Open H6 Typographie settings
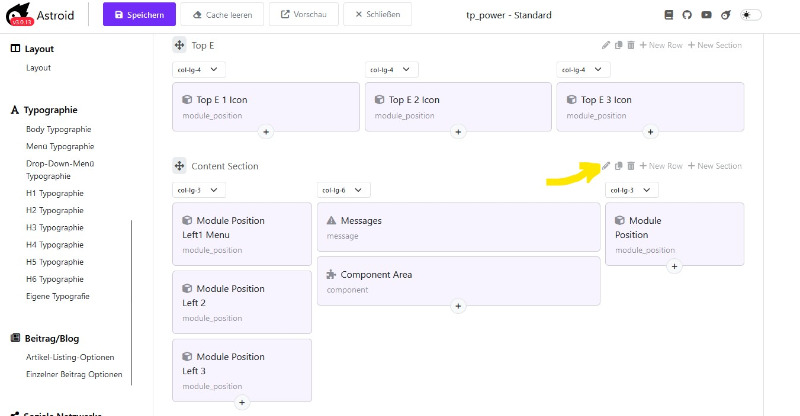This screenshot has height=416, width=800. pos(55,279)
